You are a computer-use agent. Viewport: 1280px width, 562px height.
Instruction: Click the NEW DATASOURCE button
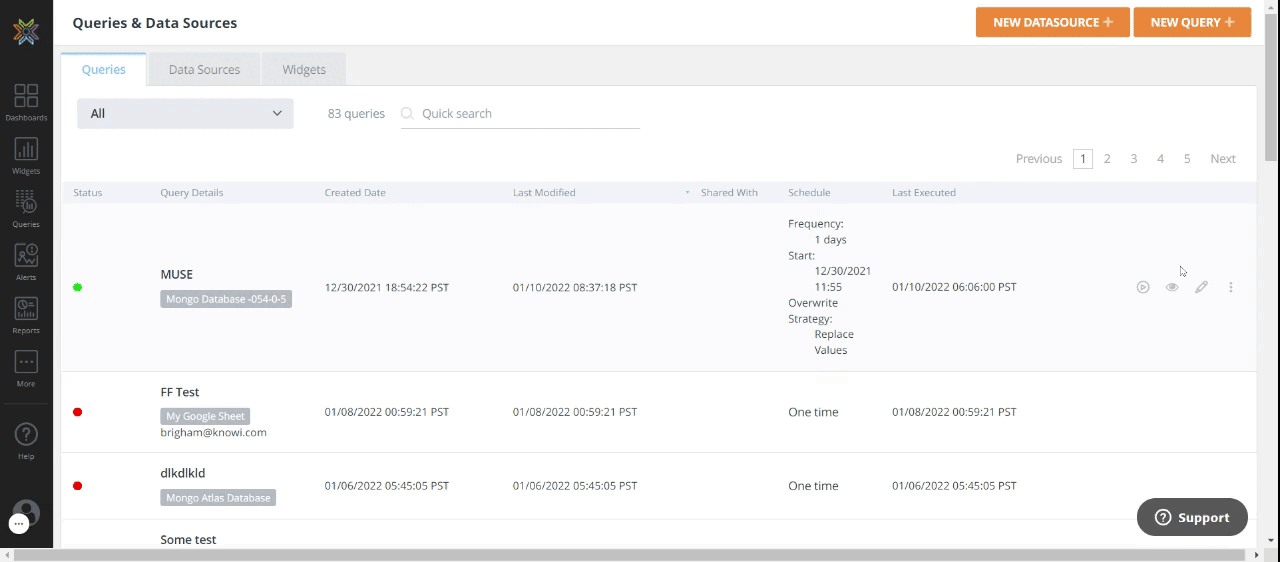(x=1052, y=22)
